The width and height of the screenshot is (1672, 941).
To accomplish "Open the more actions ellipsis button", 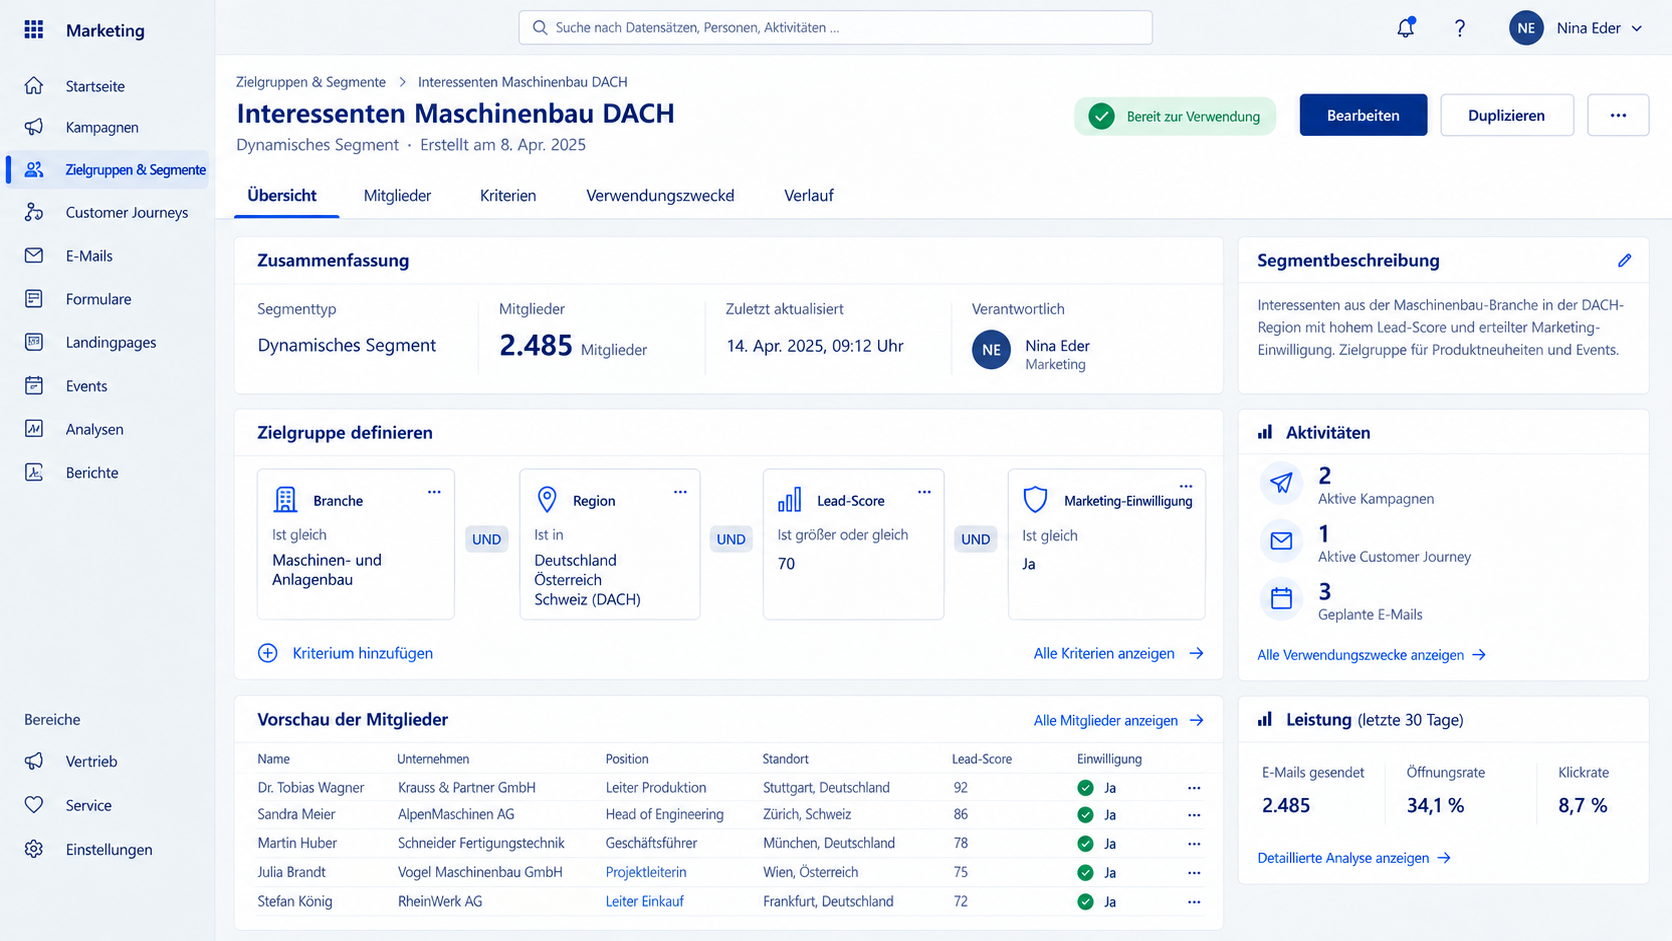I will (1618, 115).
